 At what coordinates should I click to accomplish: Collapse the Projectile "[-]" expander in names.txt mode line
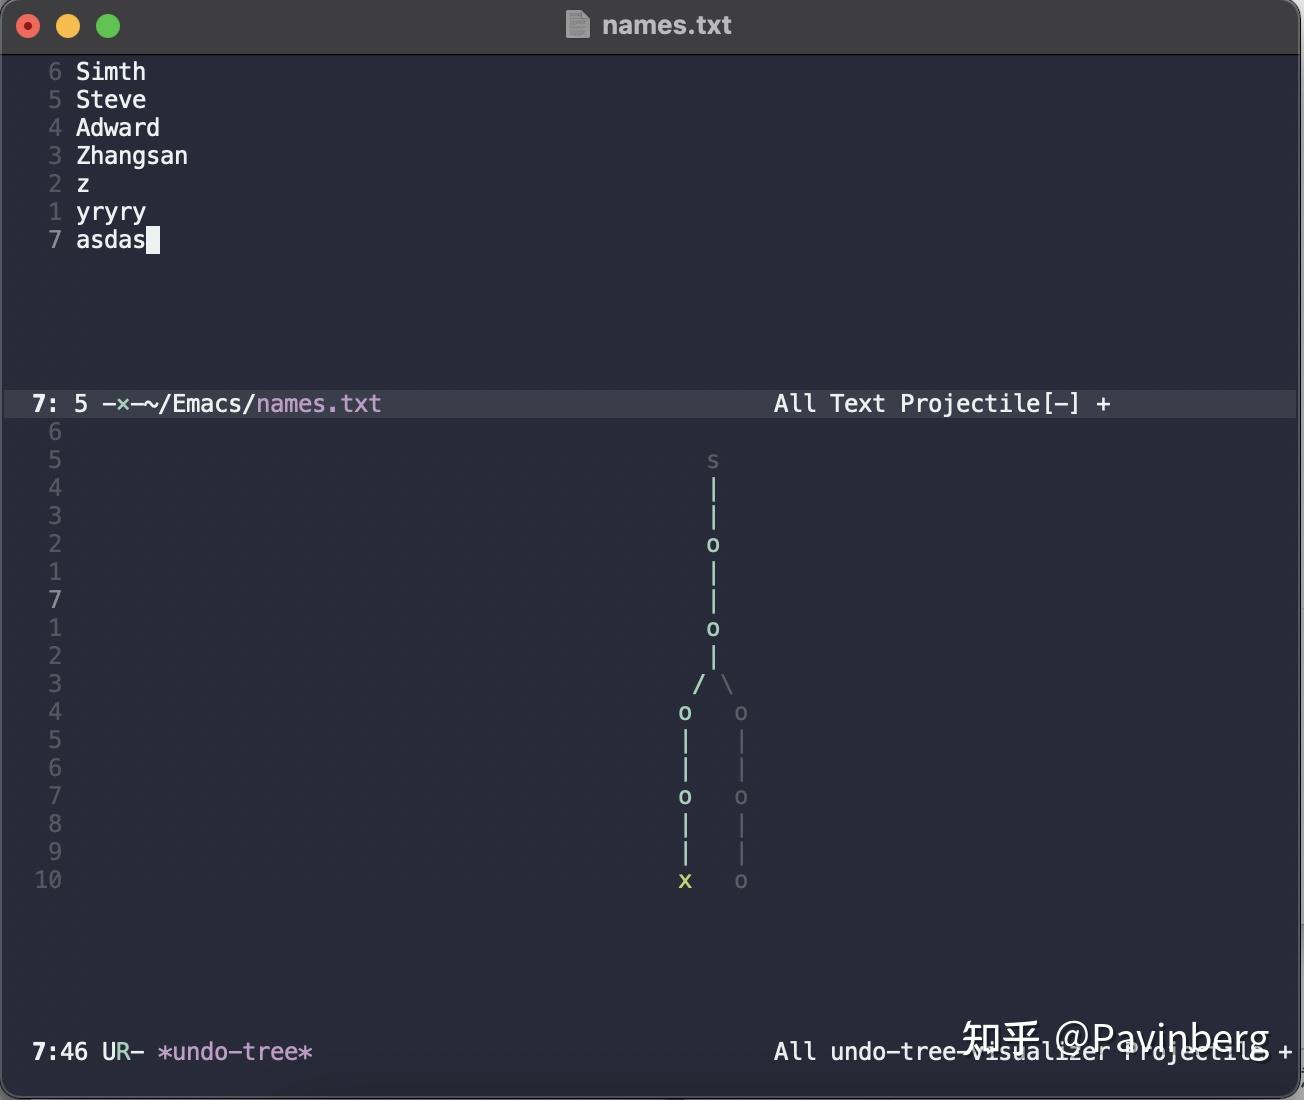click(x=1063, y=403)
